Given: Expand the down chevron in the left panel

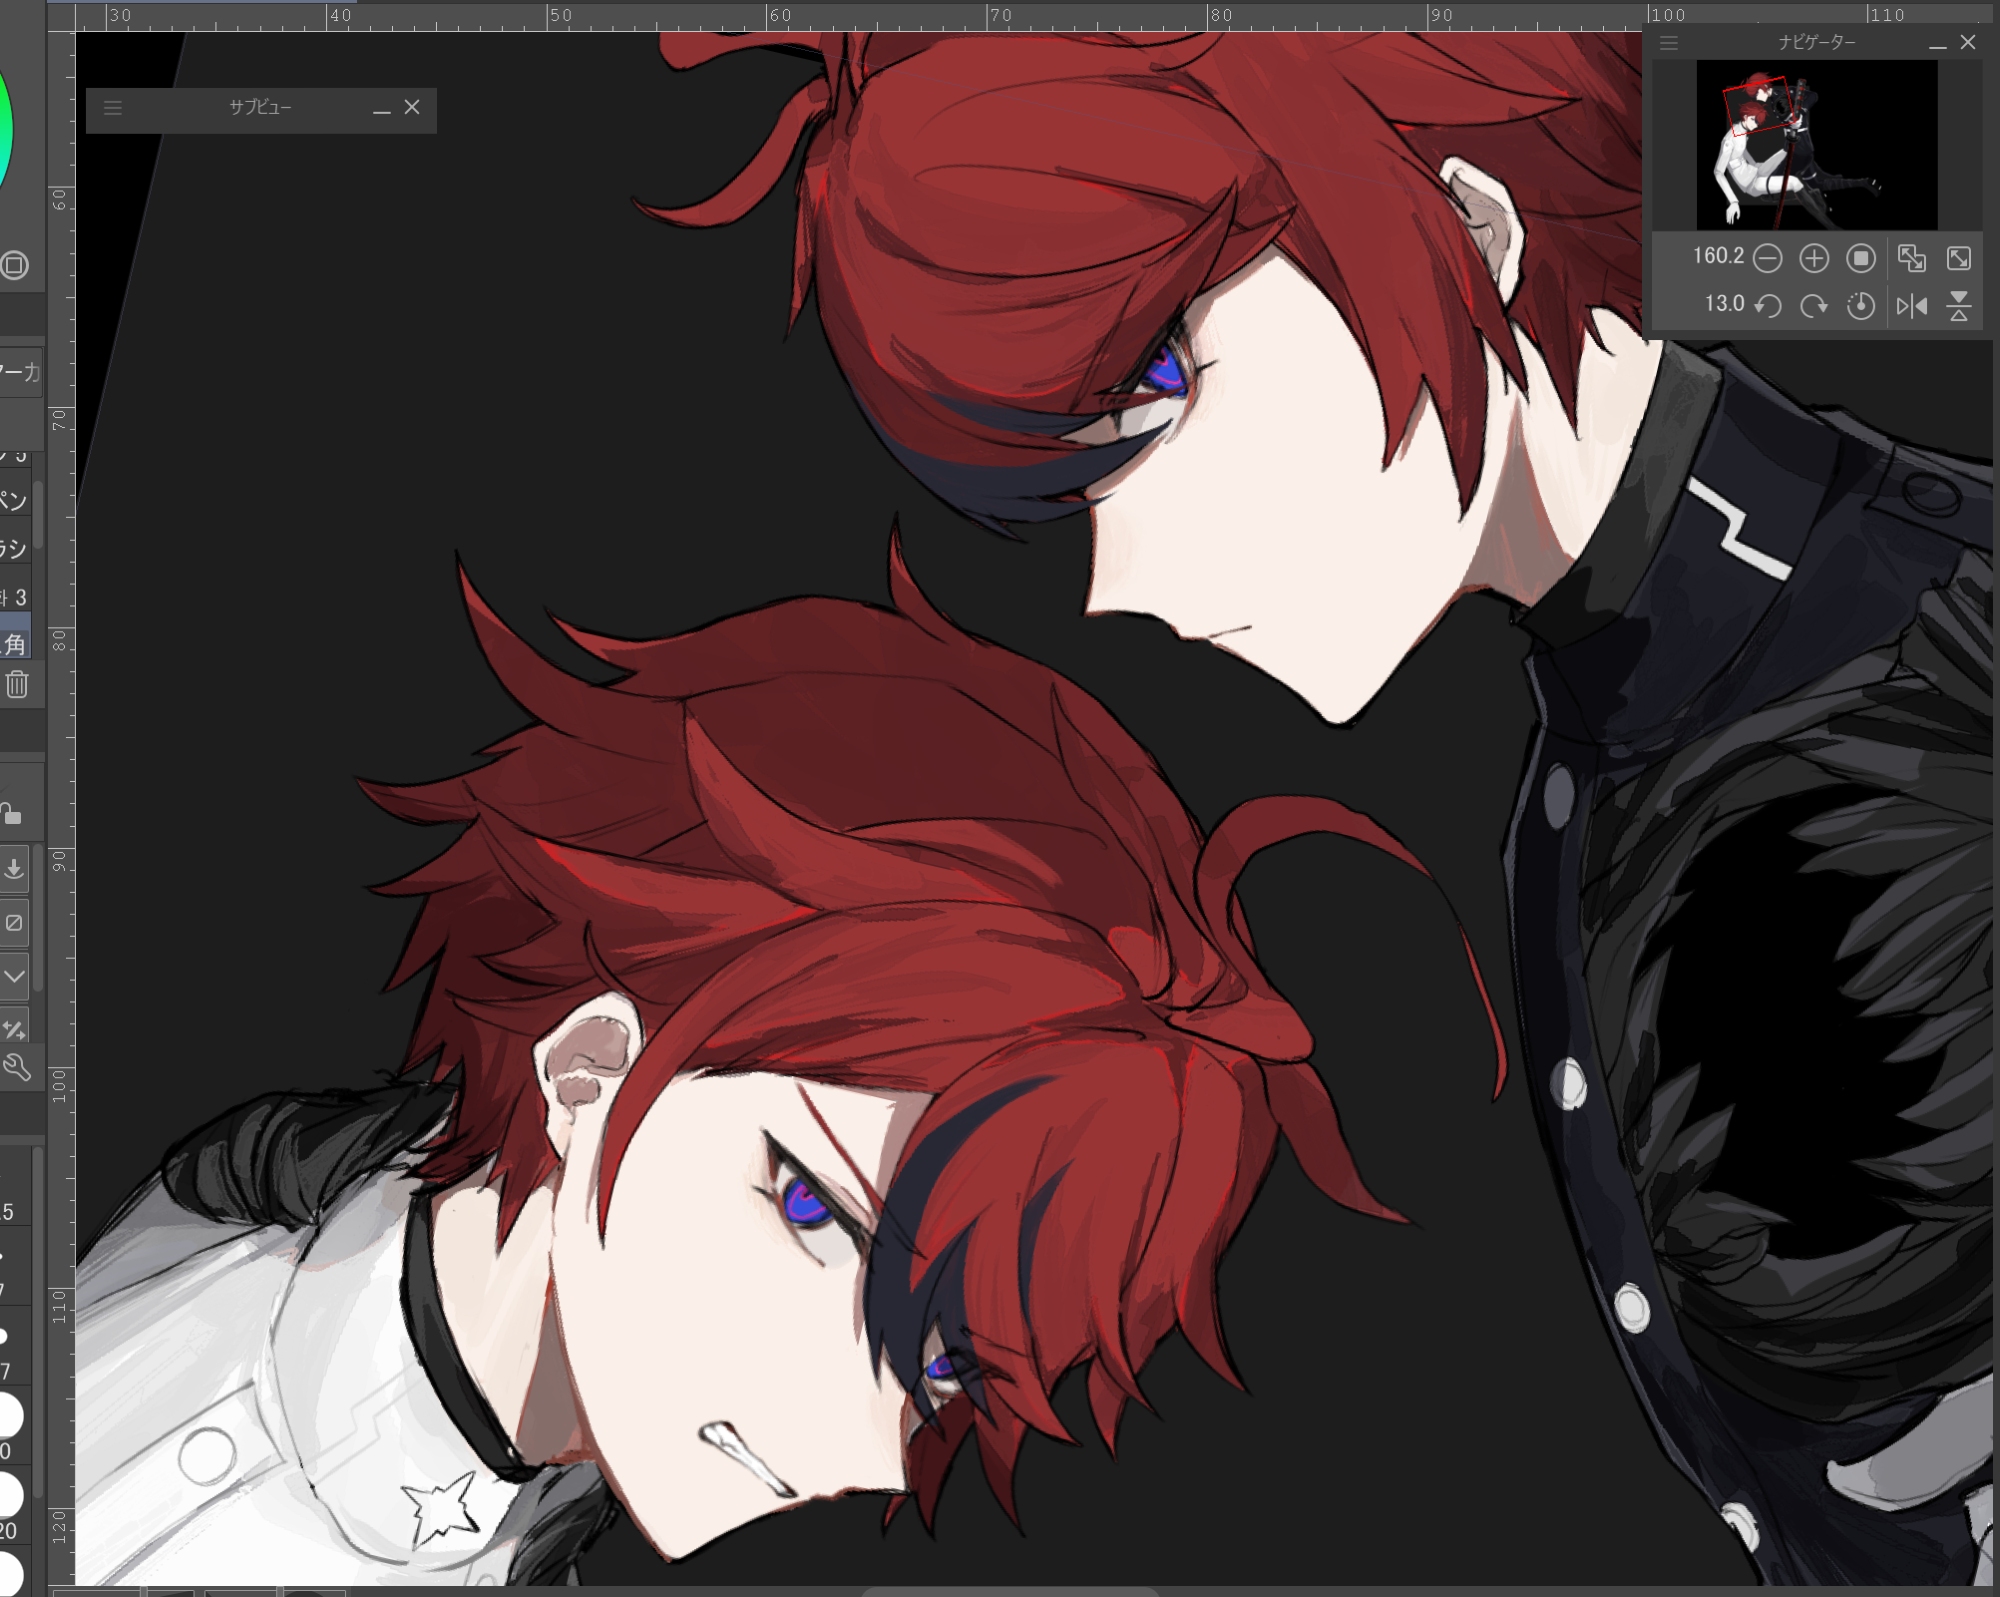Looking at the screenshot, I should (14, 975).
